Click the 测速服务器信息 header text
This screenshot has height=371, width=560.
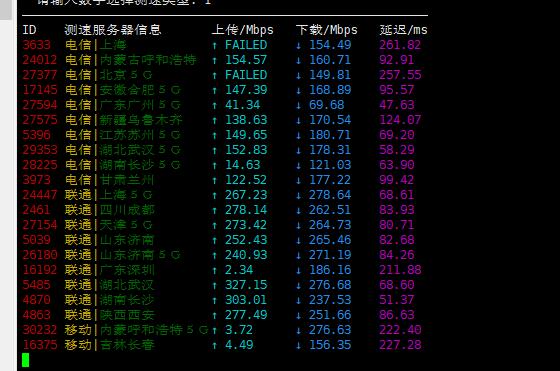point(113,30)
